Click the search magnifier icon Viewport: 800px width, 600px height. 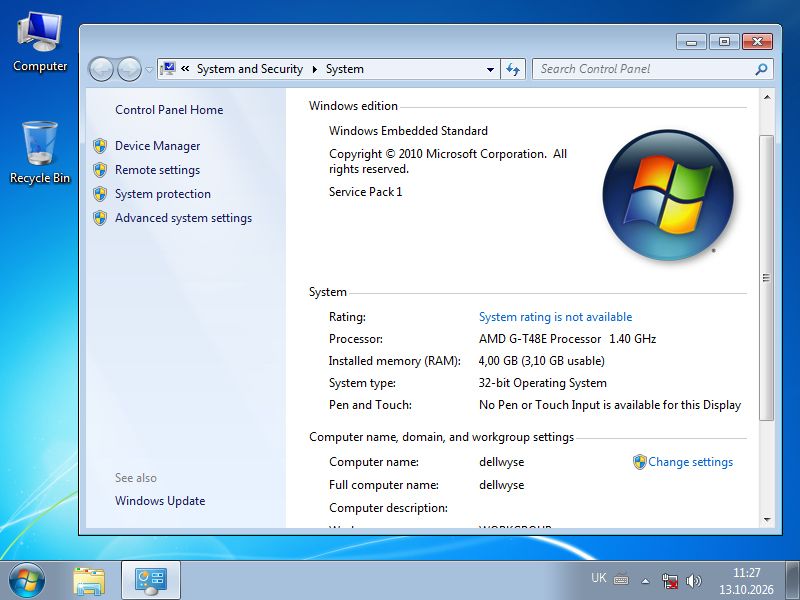click(x=761, y=69)
